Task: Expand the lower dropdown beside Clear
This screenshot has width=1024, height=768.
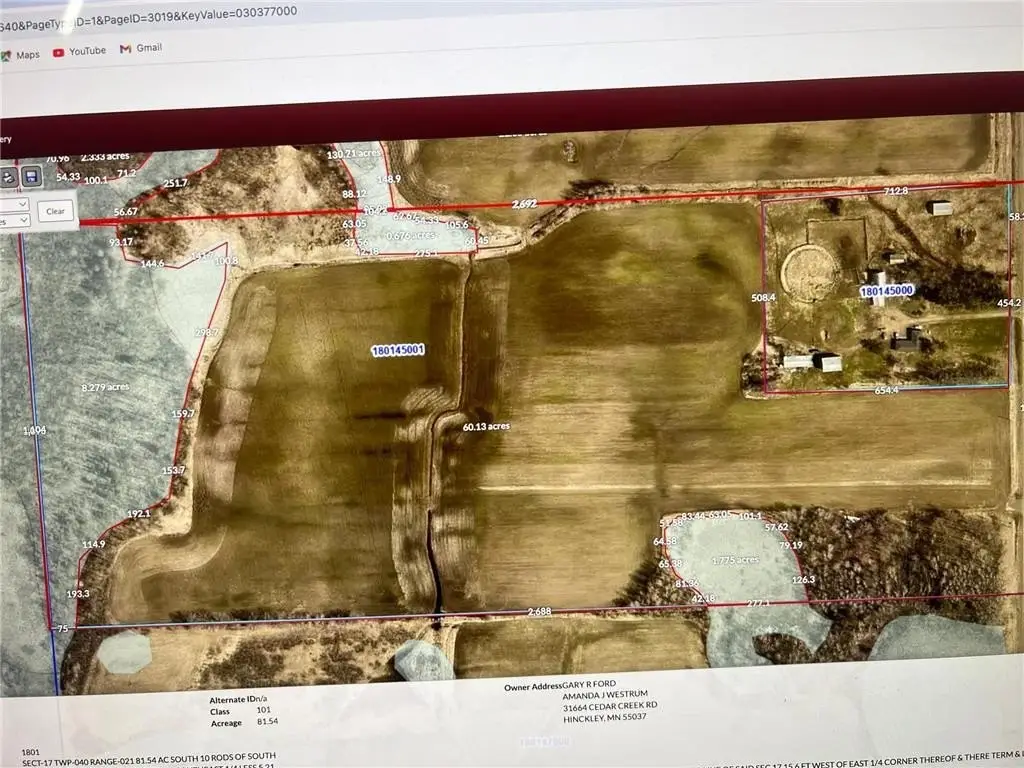Action: pyautogui.click(x=15, y=221)
